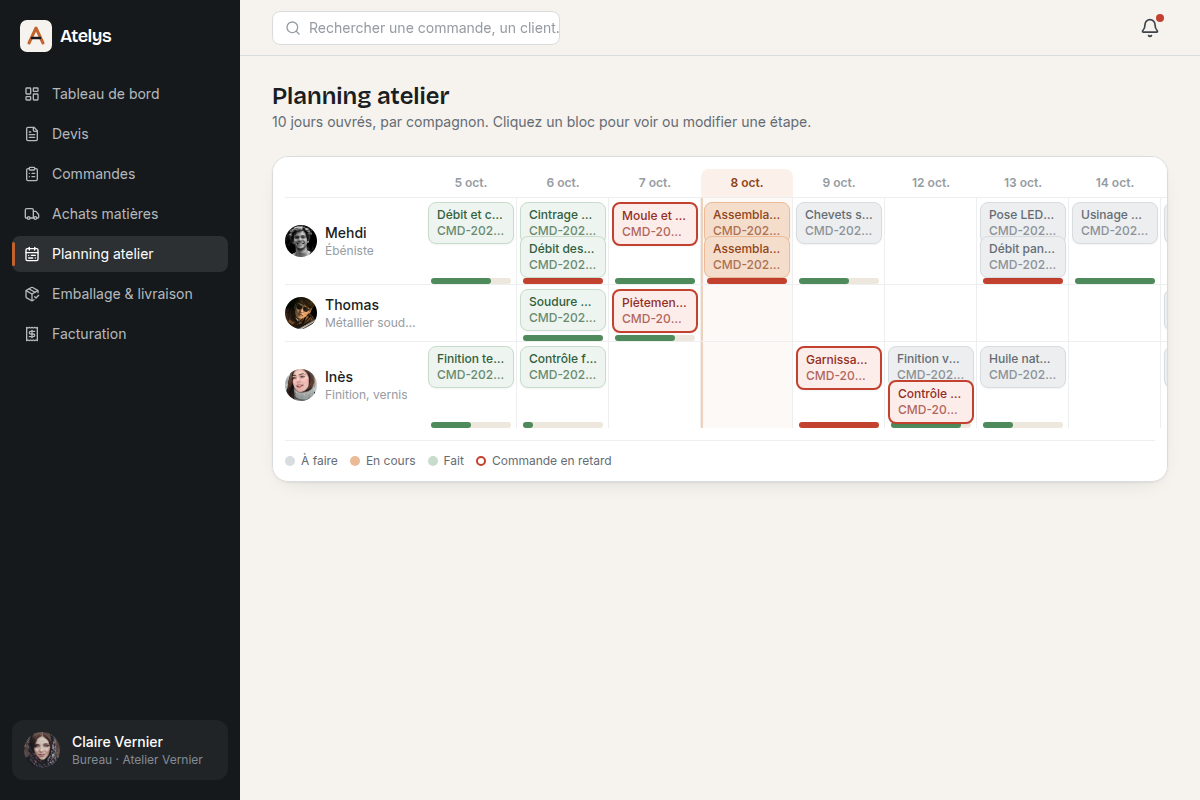Click the "Fait" legend dot
The width and height of the screenshot is (1200, 800).
coord(433,461)
